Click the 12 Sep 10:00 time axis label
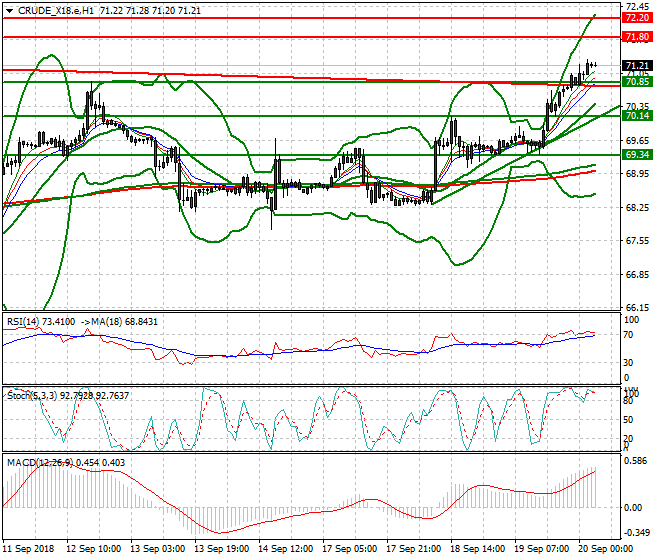Viewport: 660px width, 560px height. pos(93,549)
